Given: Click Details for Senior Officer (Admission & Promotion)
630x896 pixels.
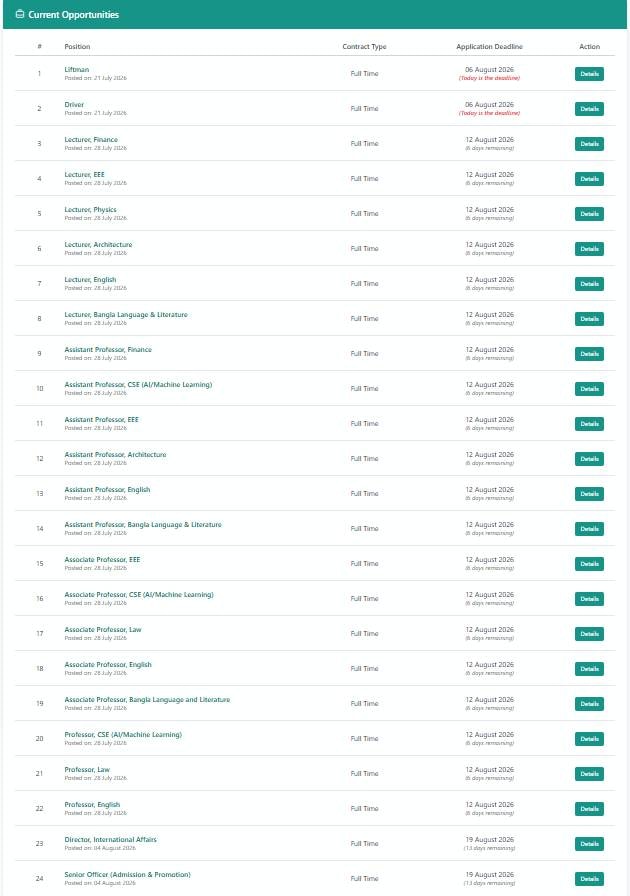Looking at the screenshot, I should click(x=589, y=879).
